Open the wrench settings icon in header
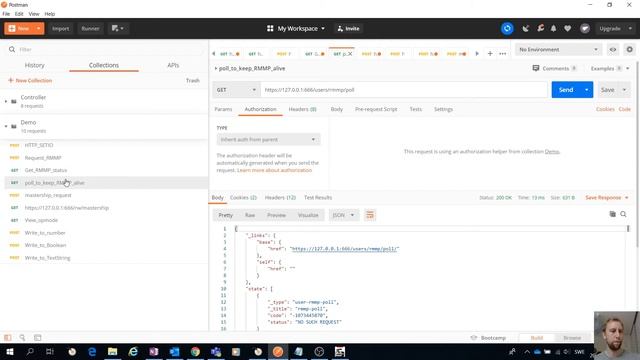 (540, 29)
